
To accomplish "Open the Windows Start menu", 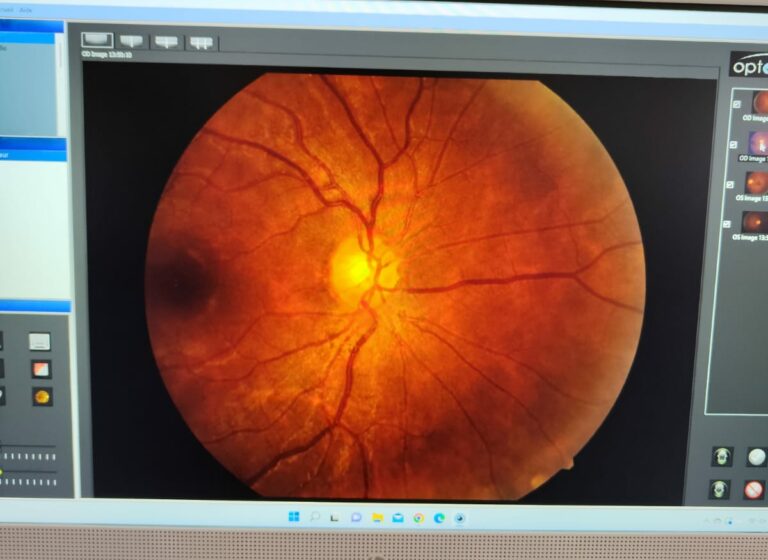I will pyautogui.click(x=294, y=516).
